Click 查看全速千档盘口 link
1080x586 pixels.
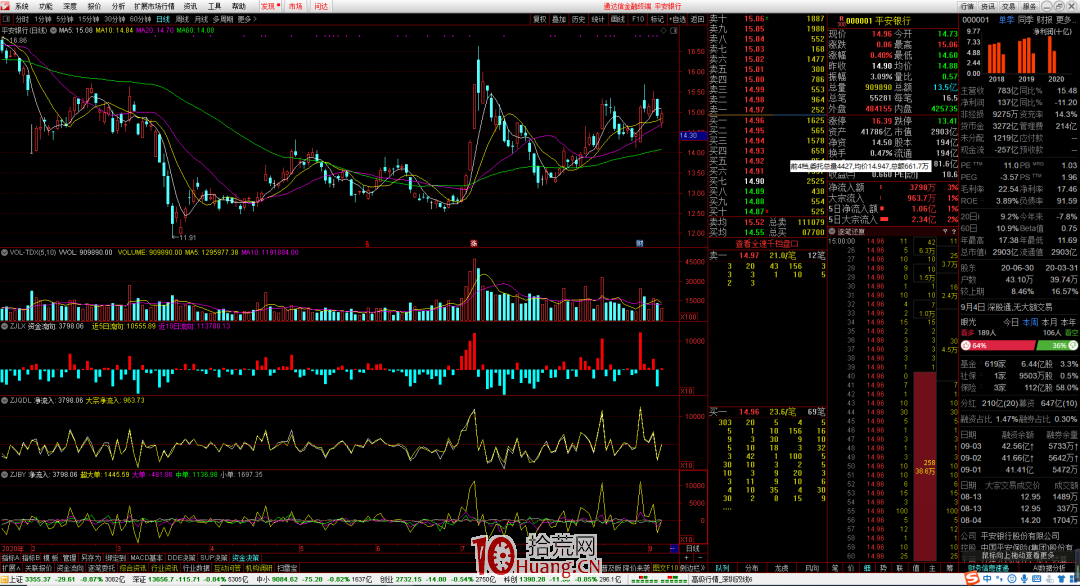point(767,244)
